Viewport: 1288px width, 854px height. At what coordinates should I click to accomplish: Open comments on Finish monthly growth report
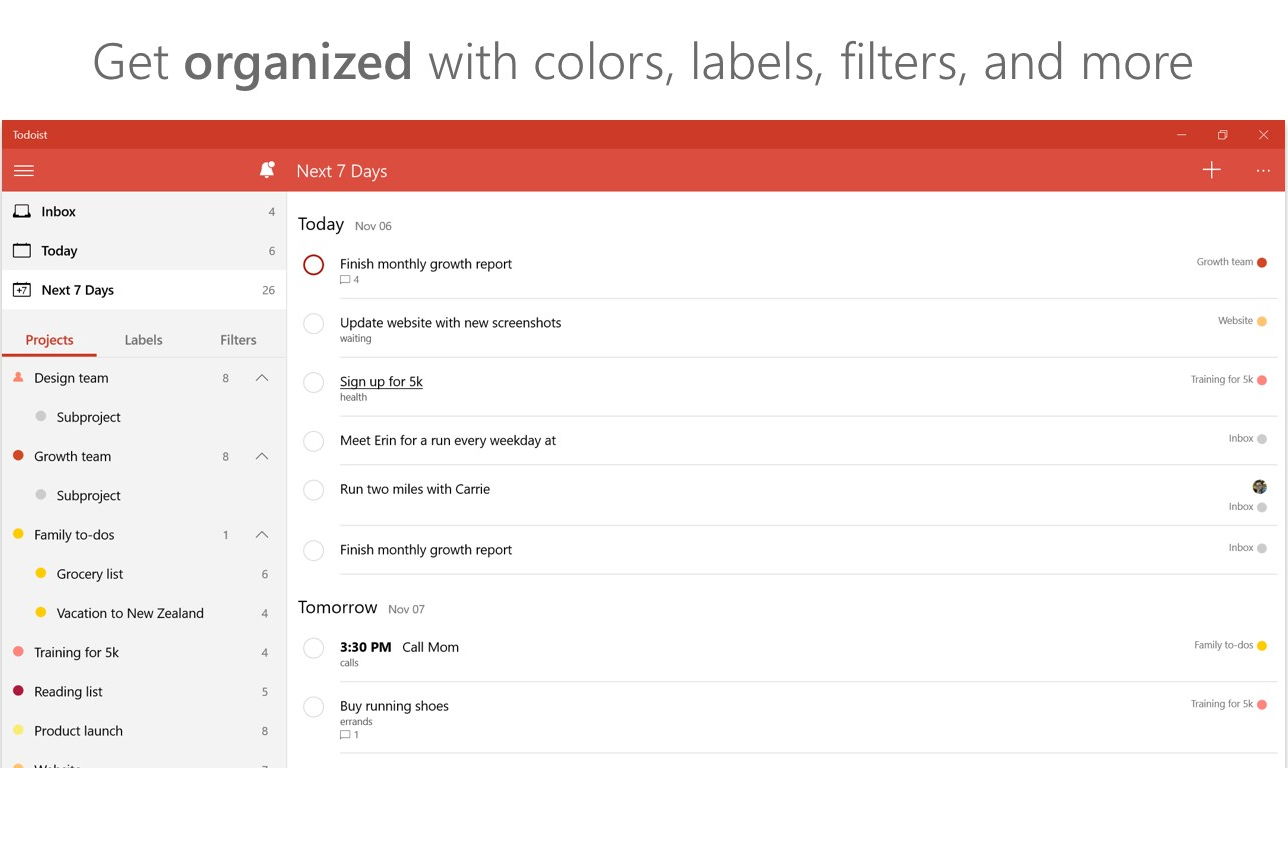pyautogui.click(x=349, y=280)
